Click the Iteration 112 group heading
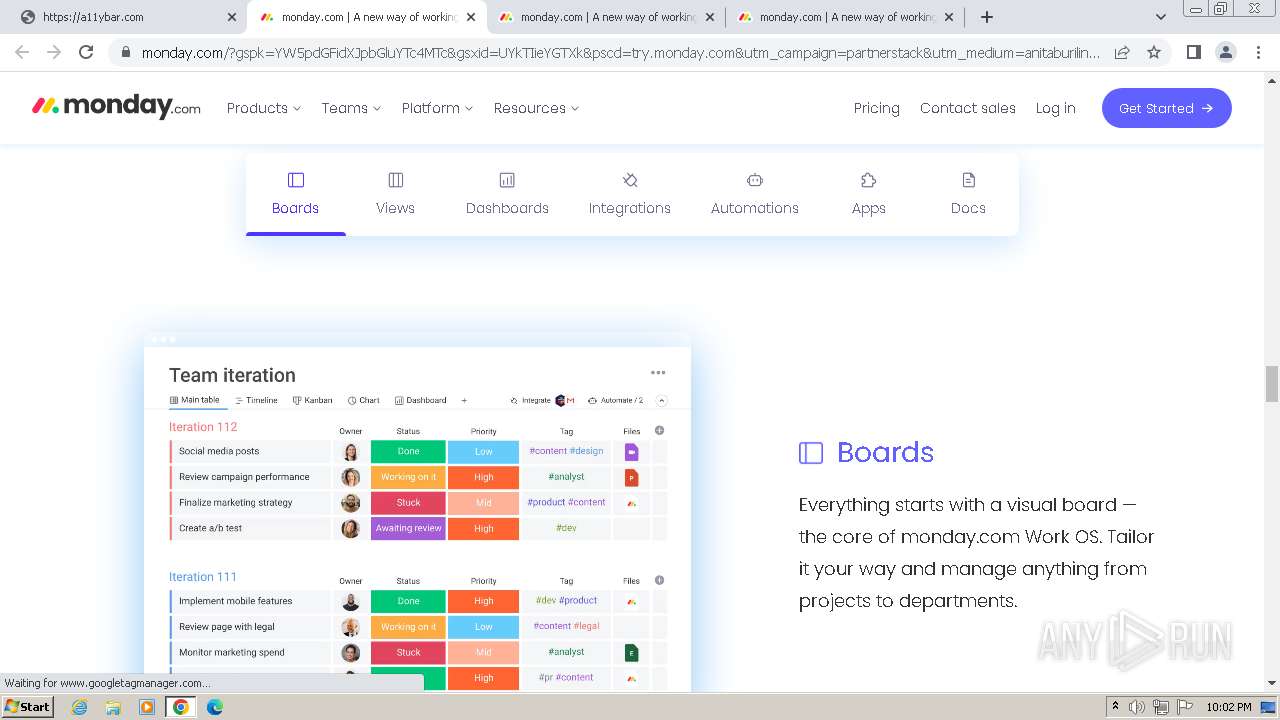1280x720 pixels. (203, 427)
